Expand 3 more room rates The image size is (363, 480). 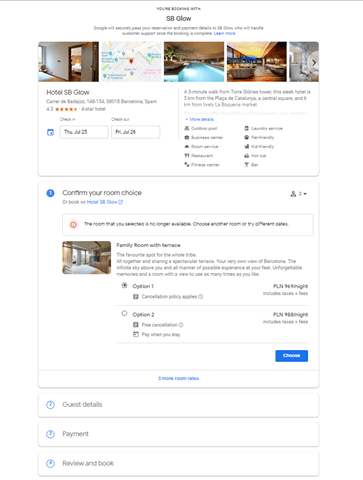[x=179, y=378]
